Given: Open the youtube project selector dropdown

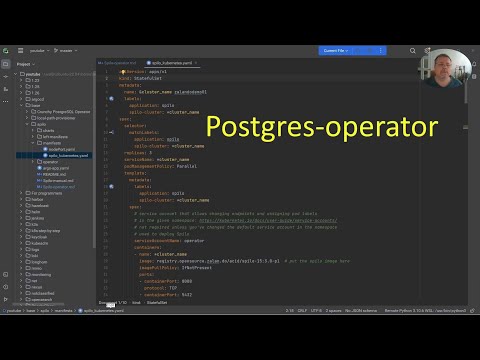Looking at the screenshot, I should (39, 51).
